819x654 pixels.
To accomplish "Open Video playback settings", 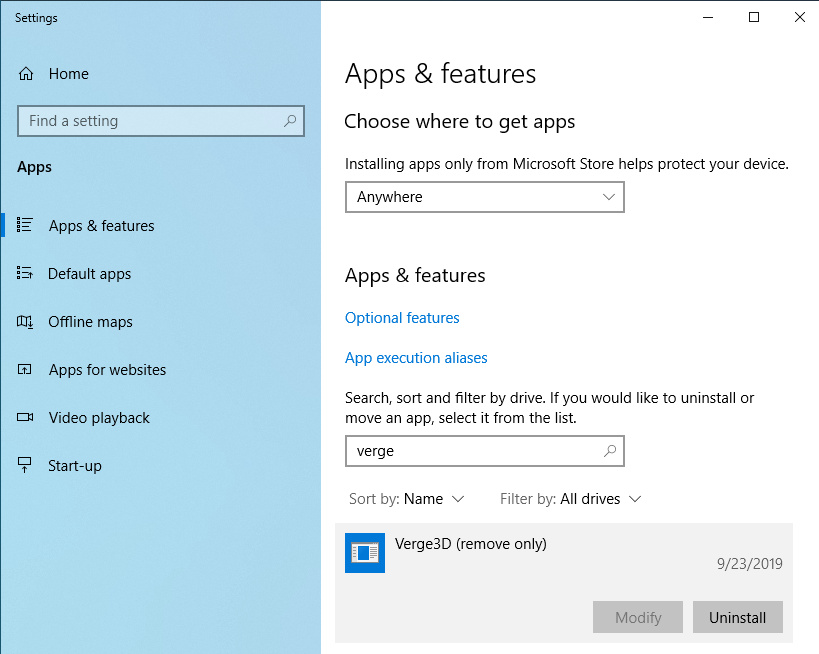I will 99,418.
